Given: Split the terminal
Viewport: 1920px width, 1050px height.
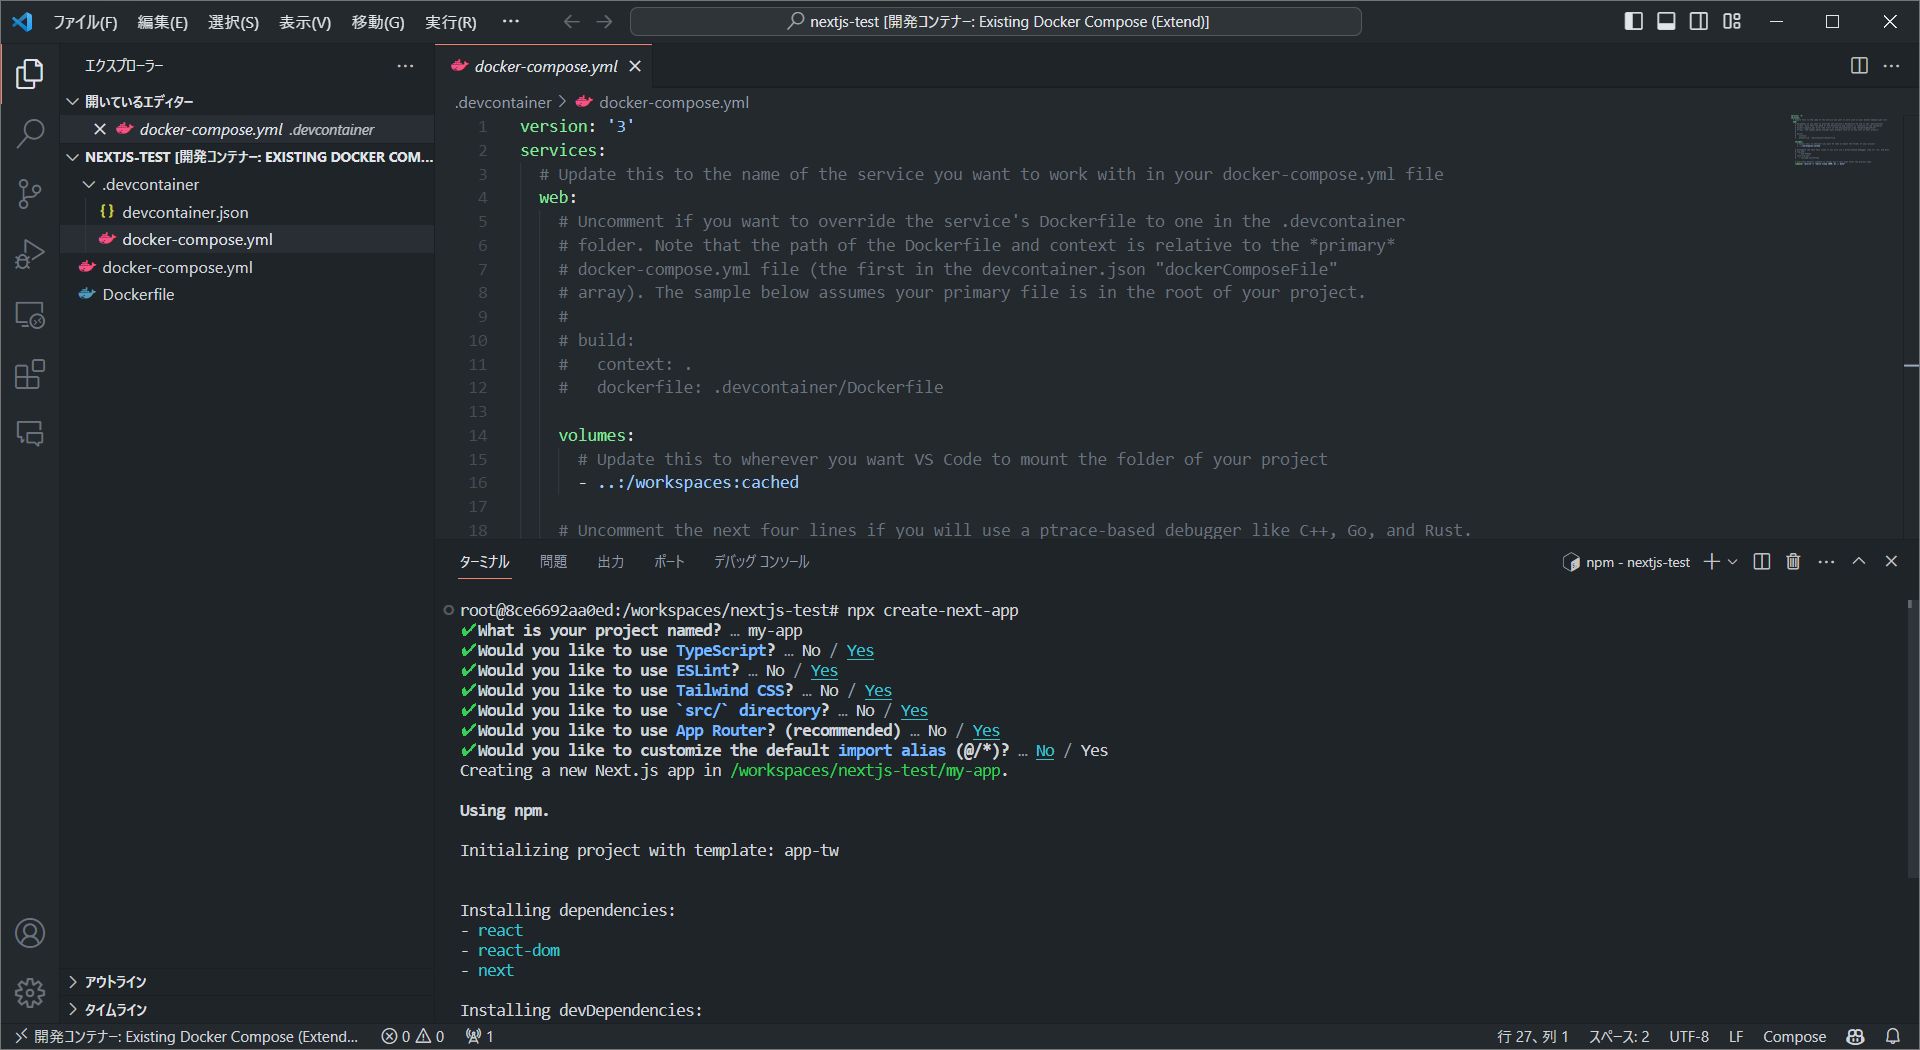Looking at the screenshot, I should [1762, 562].
